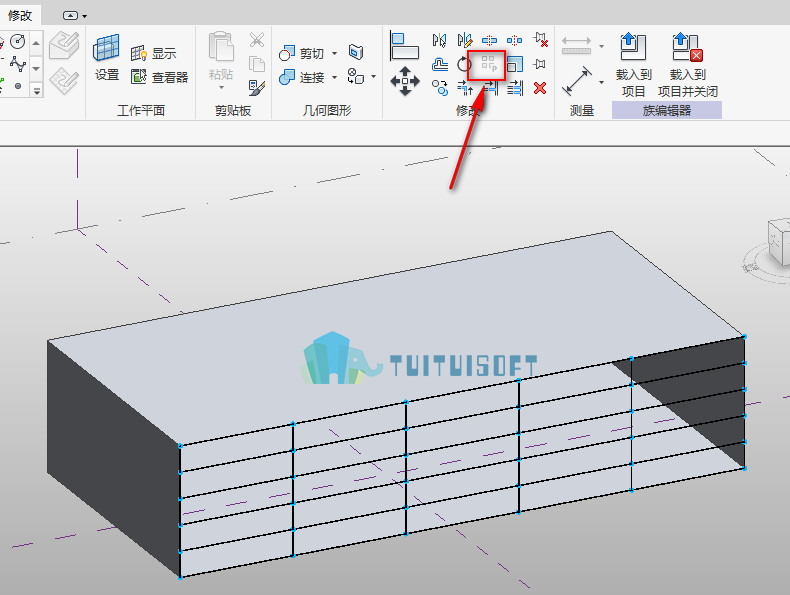Expand the 粘贴 dropdown arrow
The width and height of the screenshot is (790, 595).
[x=221, y=88]
